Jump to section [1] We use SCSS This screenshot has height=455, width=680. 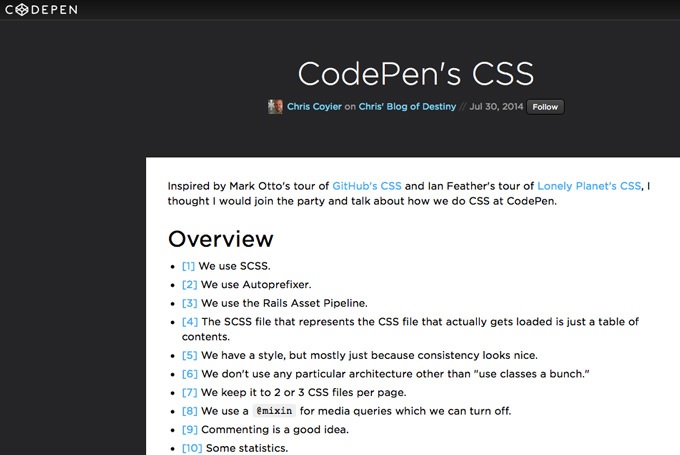[188, 266]
